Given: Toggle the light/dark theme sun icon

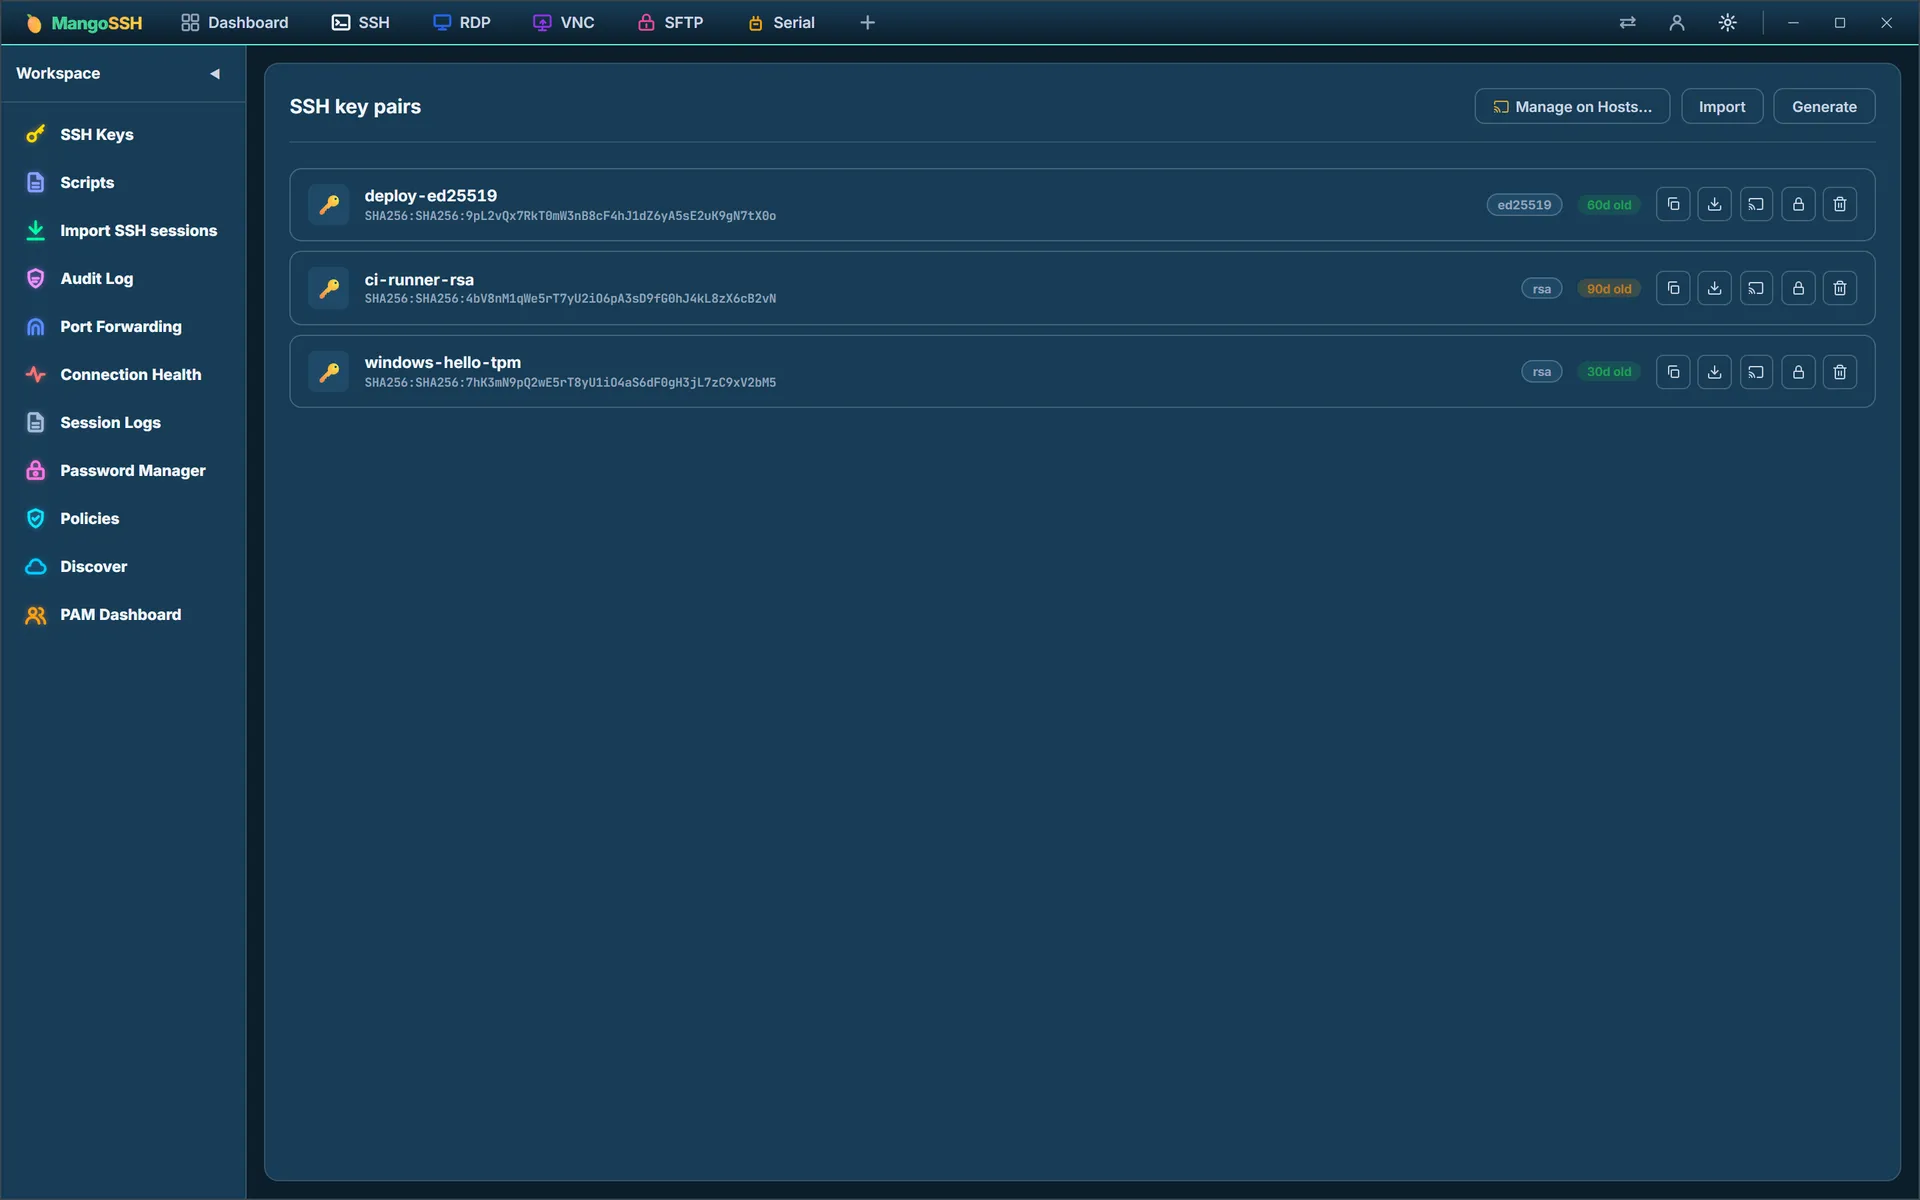Looking at the screenshot, I should click(1727, 22).
